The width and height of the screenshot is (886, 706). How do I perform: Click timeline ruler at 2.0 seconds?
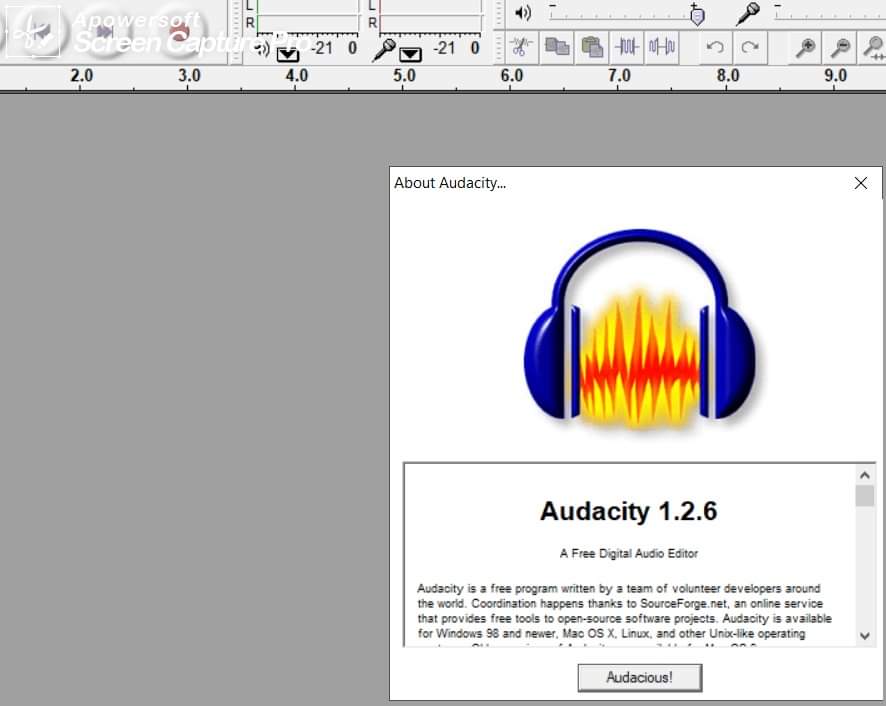[81, 76]
